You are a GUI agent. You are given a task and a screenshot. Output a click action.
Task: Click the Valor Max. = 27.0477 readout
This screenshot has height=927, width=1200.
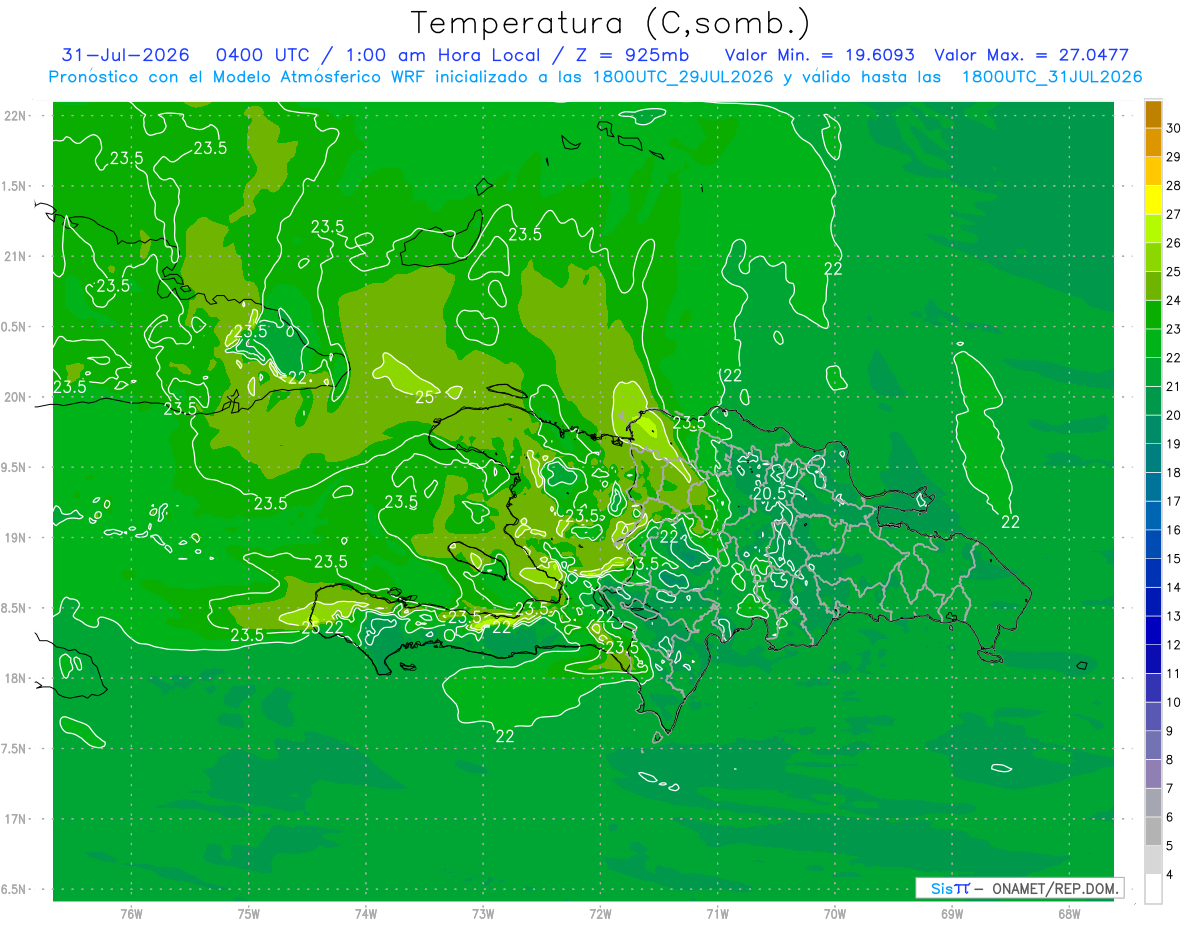tap(1031, 55)
